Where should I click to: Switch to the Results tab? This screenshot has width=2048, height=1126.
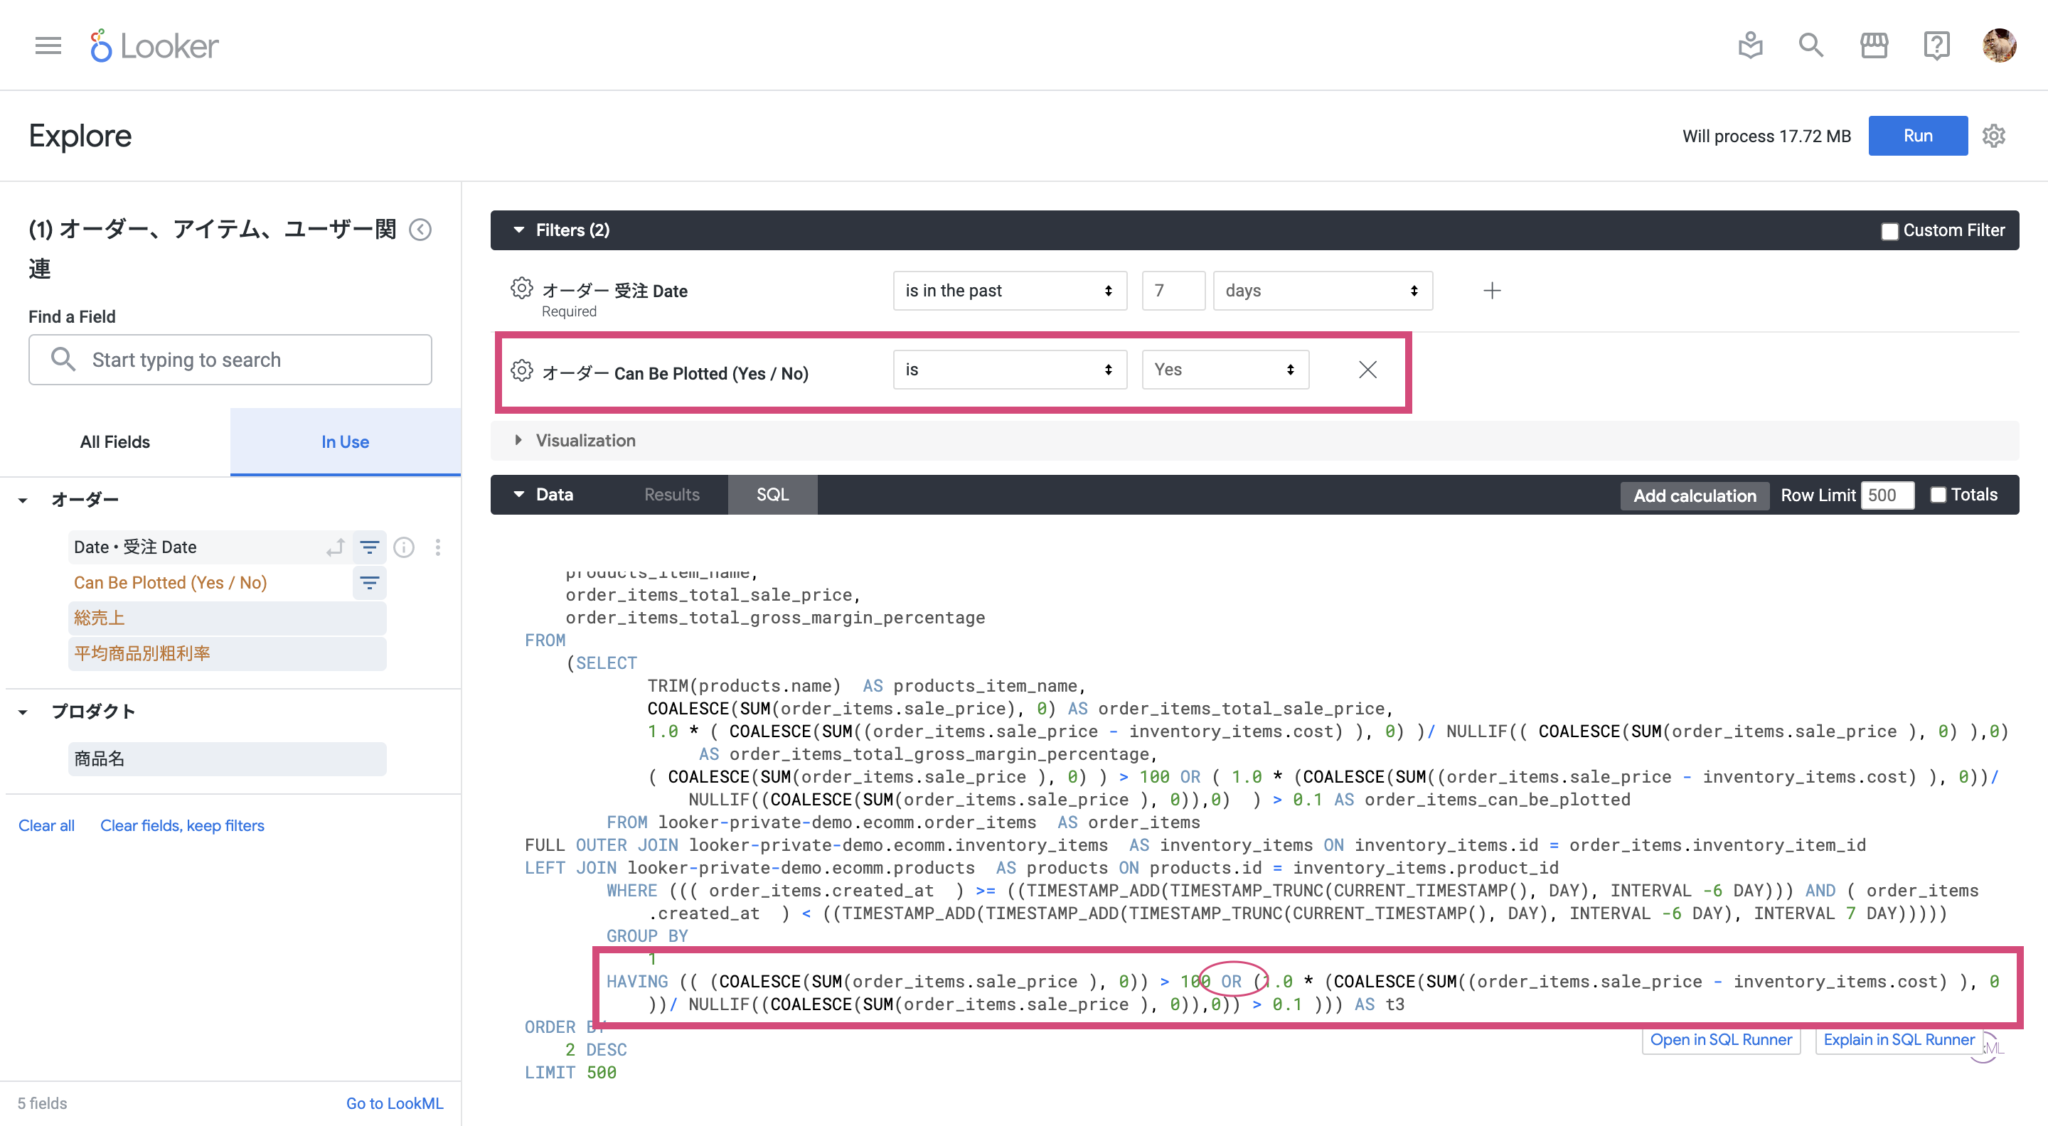point(671,494)
